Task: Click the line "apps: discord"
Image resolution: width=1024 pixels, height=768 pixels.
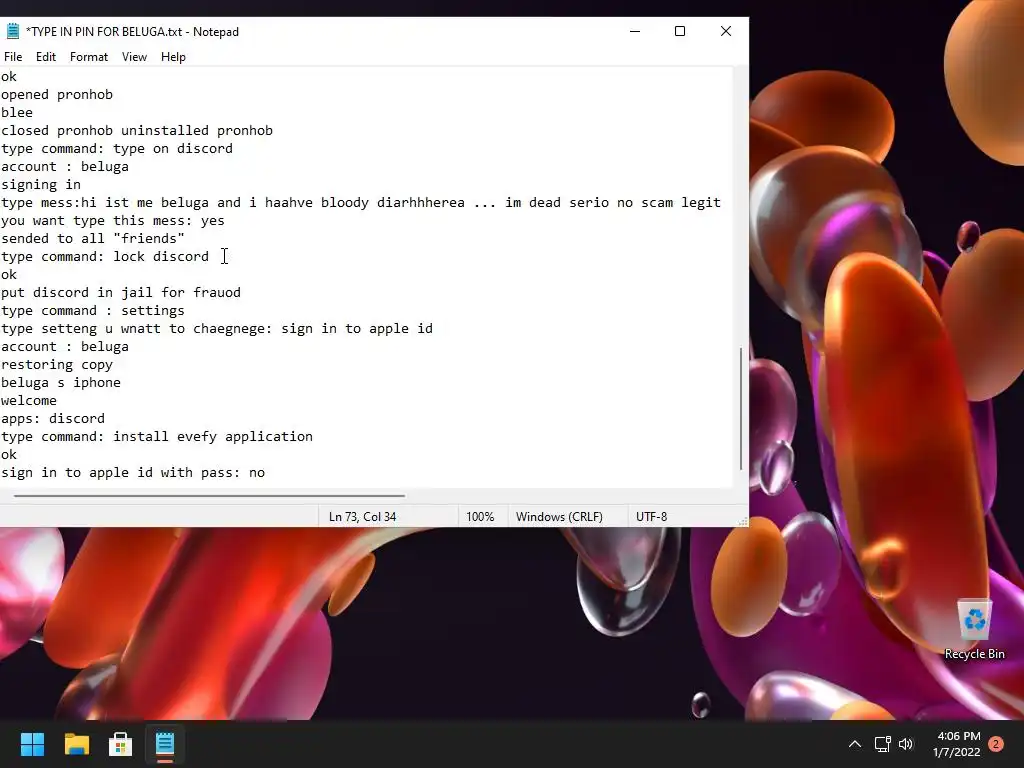Action: coord(53,419)
